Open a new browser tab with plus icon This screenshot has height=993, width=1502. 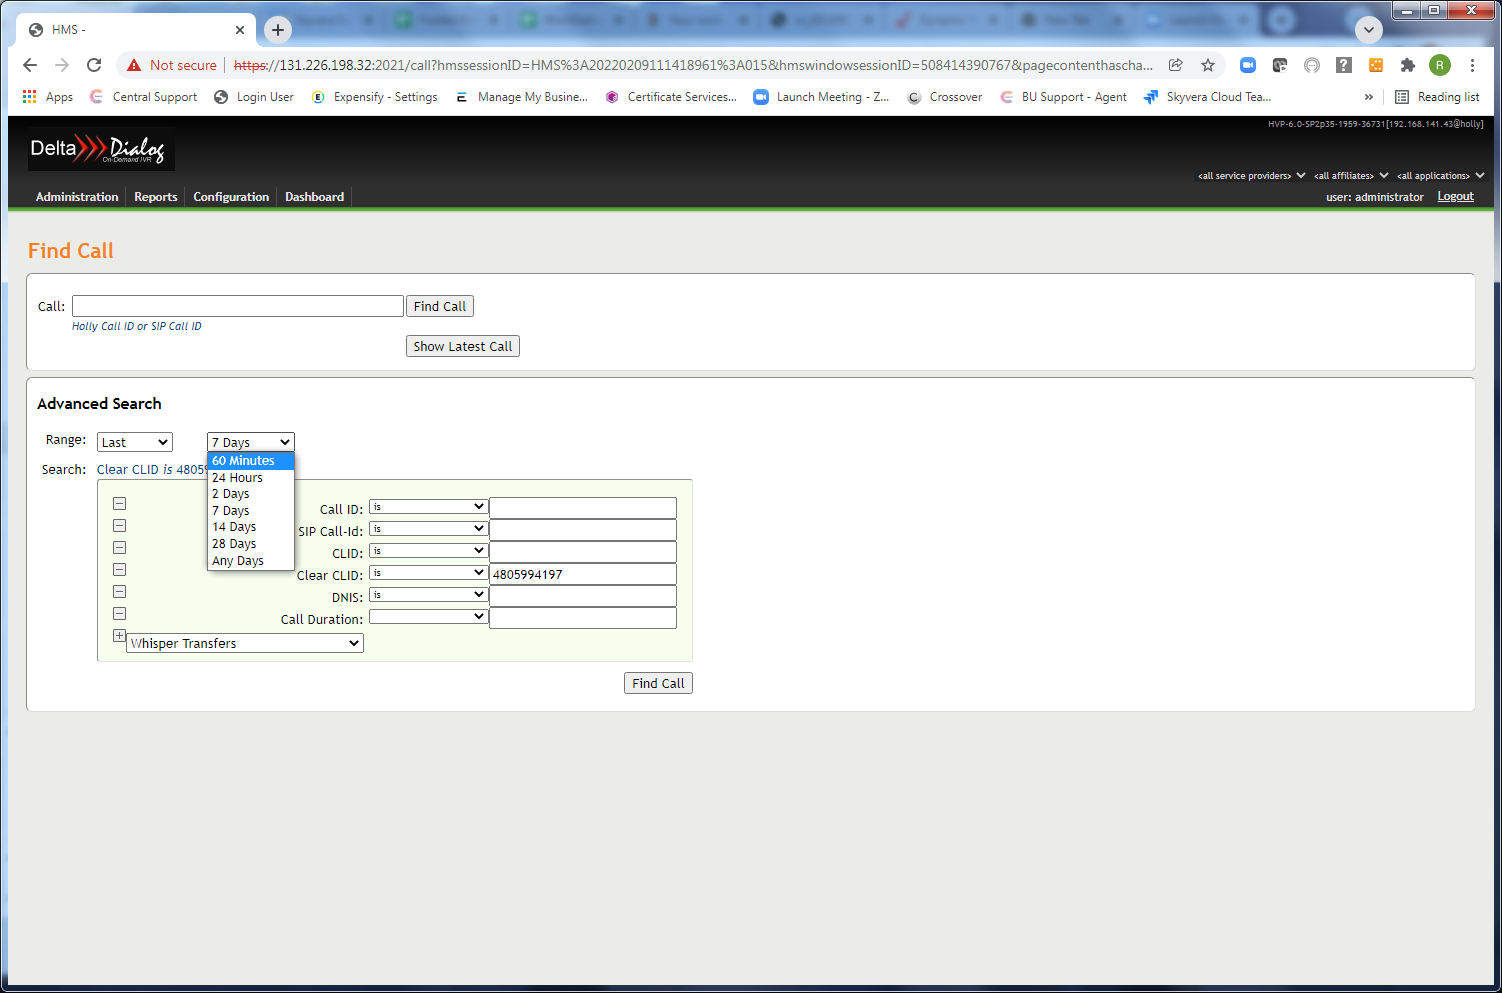coord(278,30)
